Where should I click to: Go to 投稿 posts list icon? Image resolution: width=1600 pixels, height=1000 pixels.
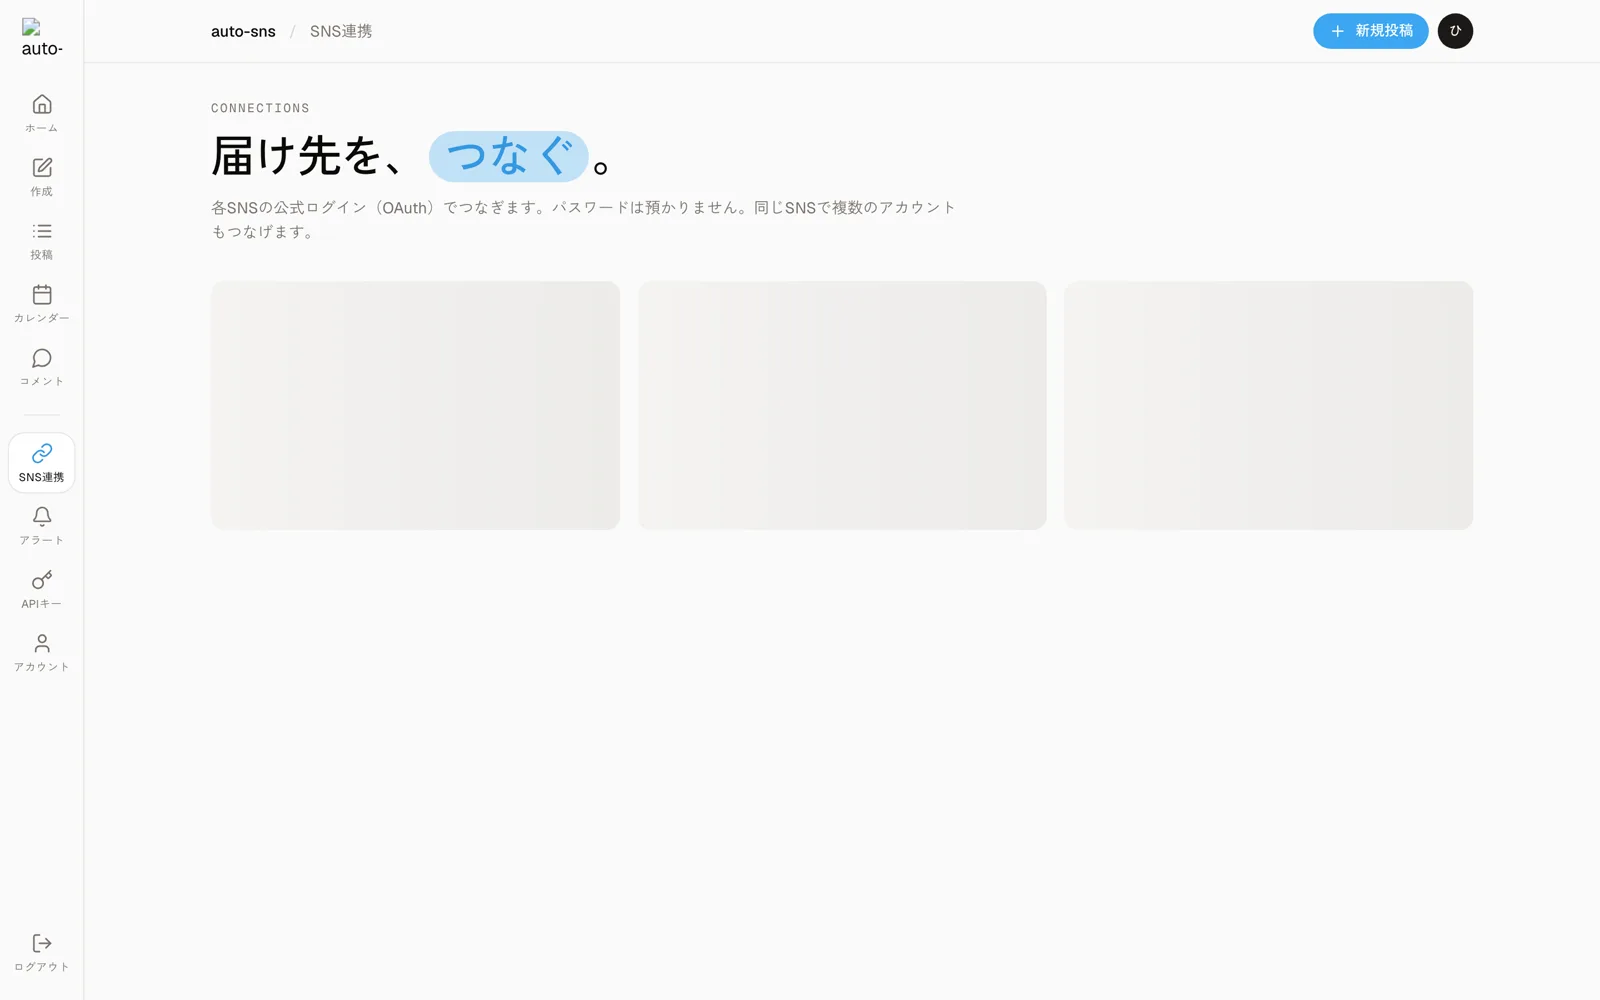[x=42, y=231]
